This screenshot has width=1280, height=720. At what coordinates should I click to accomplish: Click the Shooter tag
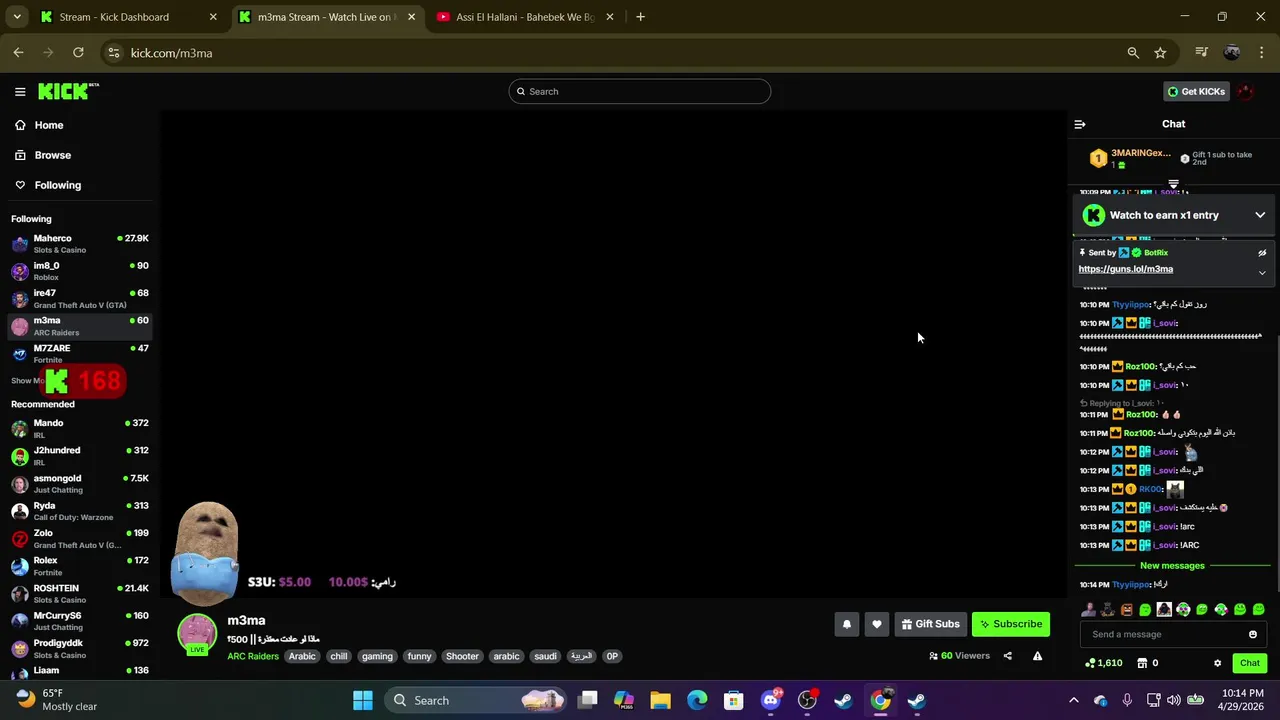pyautogui.click(x=462, y=657)
